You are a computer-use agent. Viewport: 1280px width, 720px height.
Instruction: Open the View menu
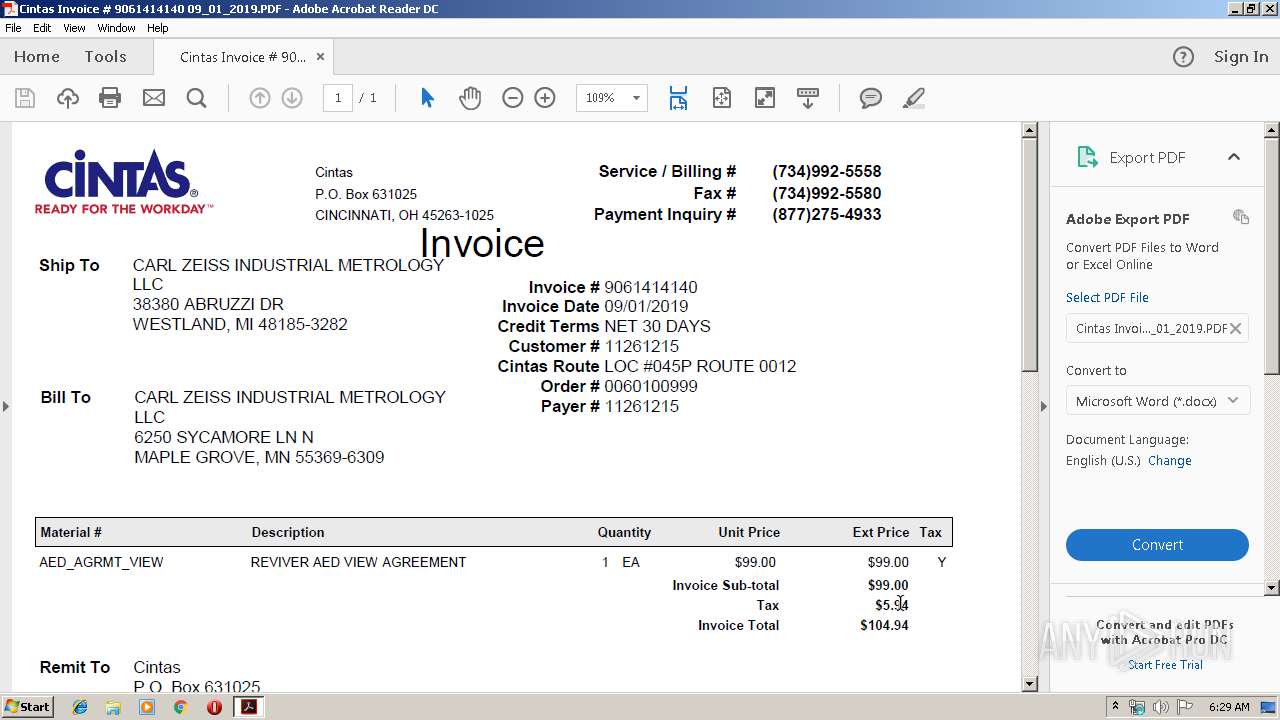click(74, 28)
